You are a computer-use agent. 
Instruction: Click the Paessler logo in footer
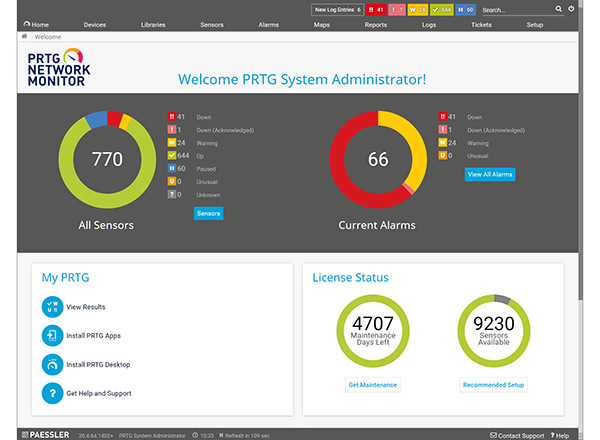point(46,435)
